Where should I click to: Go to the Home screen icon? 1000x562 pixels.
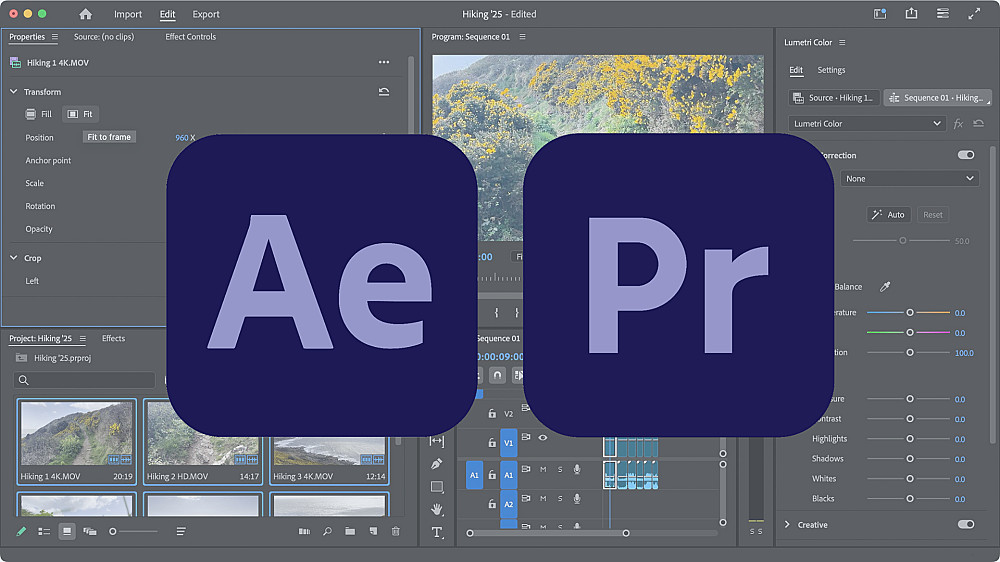click(x=85, y=14)
